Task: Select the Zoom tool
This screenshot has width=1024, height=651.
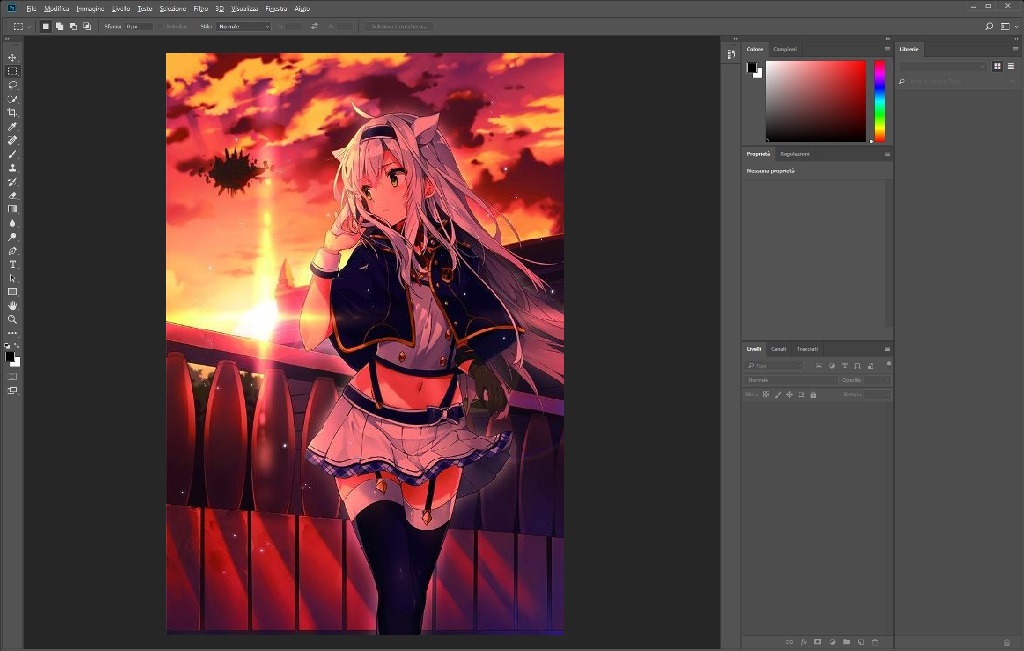Action: (x=12, y=319)
